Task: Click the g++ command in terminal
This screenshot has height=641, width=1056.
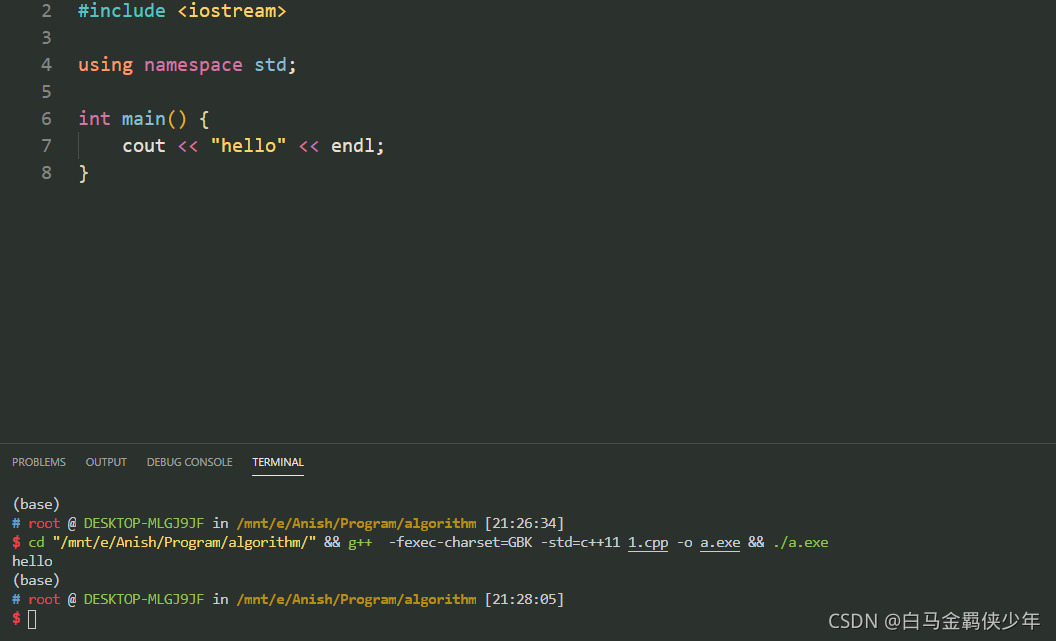Action: 360,543
